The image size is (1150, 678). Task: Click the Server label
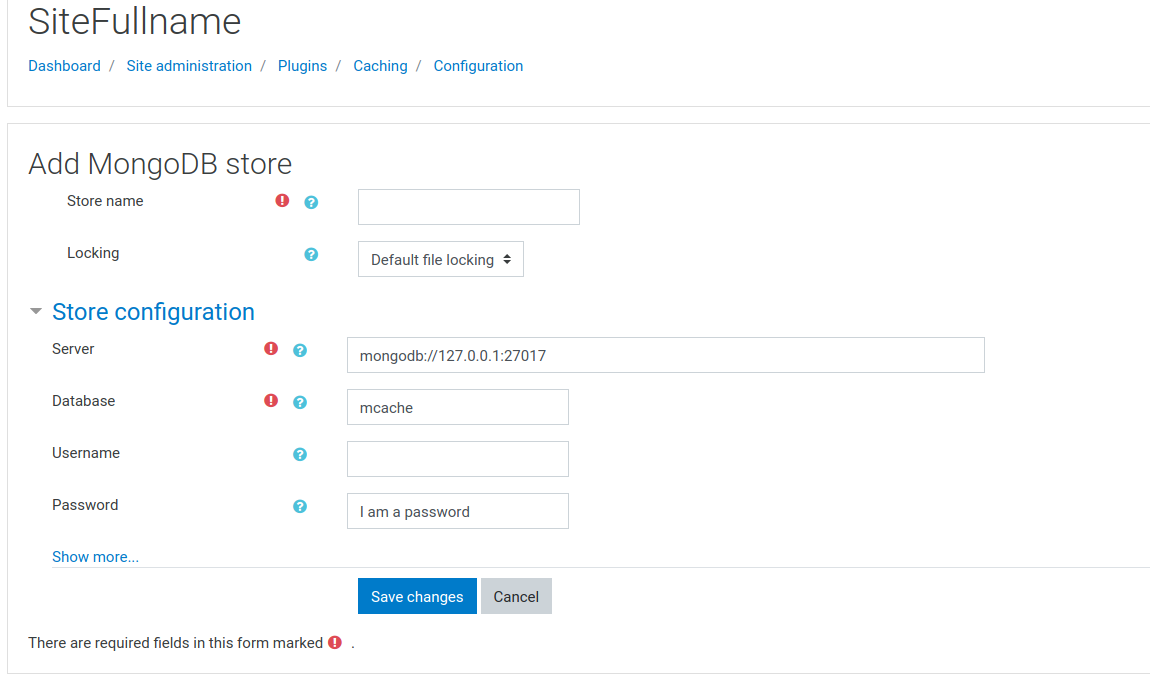click(x=73, y=349)
